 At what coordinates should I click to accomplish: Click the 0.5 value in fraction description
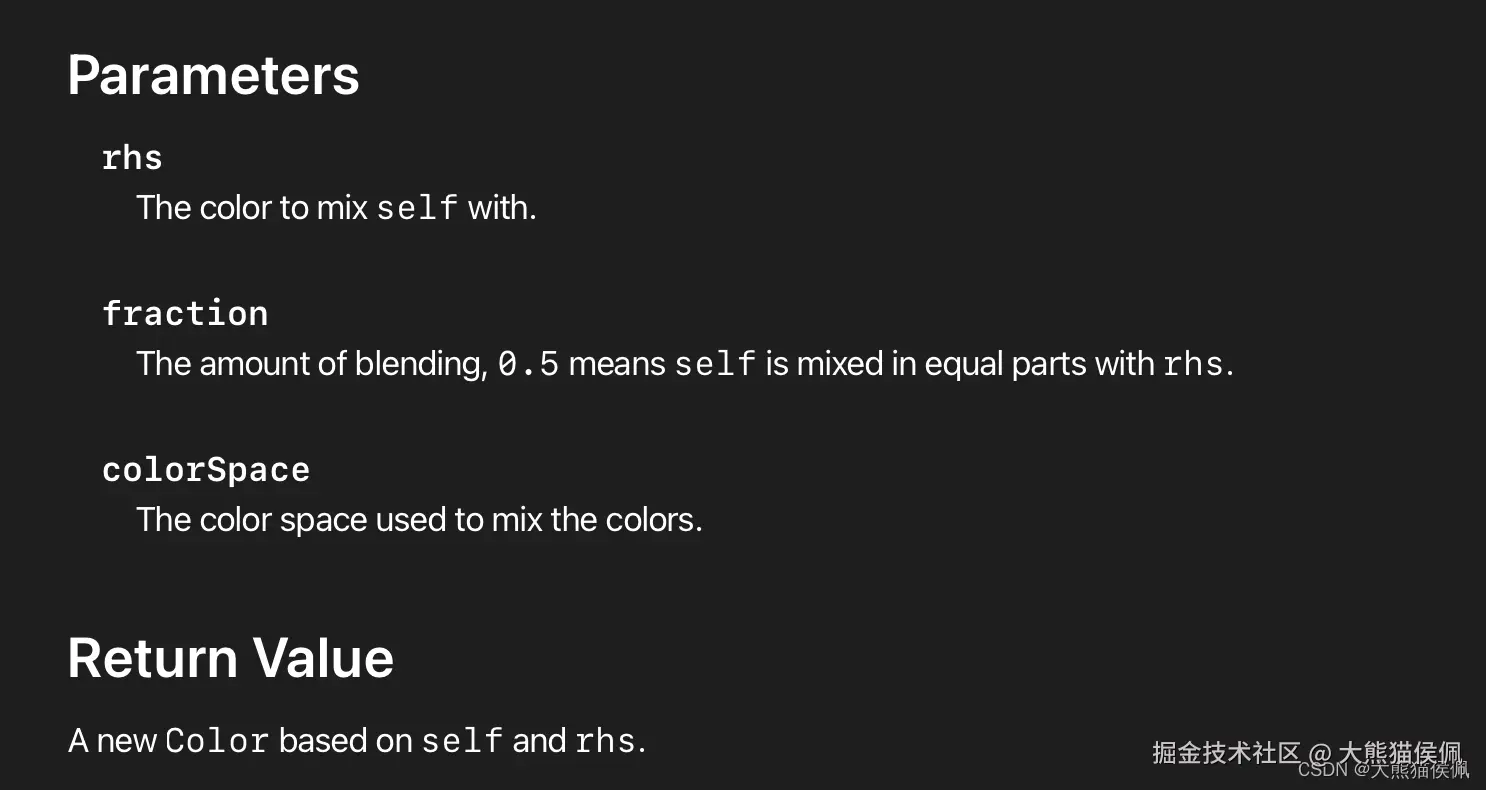[528, 364]
